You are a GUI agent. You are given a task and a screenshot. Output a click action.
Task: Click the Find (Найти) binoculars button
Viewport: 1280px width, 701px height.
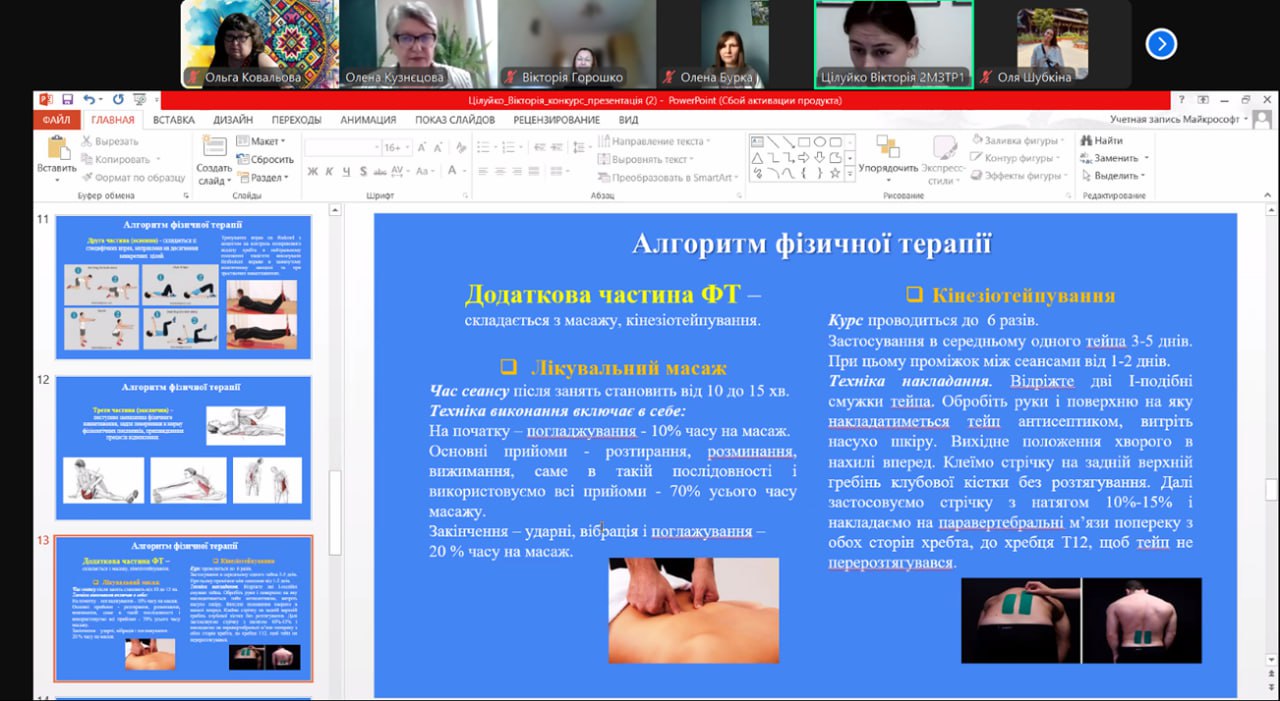coord(1101,141)
